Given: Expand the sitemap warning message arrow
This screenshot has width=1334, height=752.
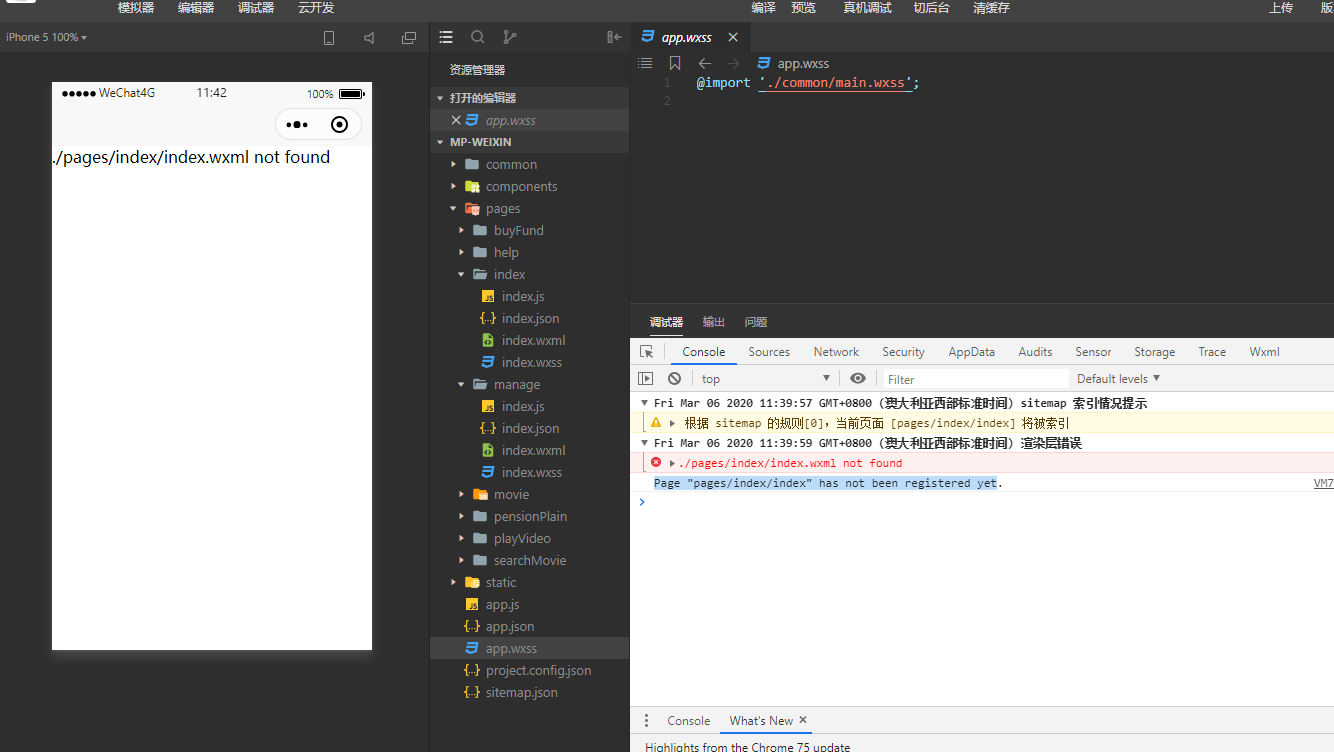Looking at the screenshot, I should tap(673, 423).
